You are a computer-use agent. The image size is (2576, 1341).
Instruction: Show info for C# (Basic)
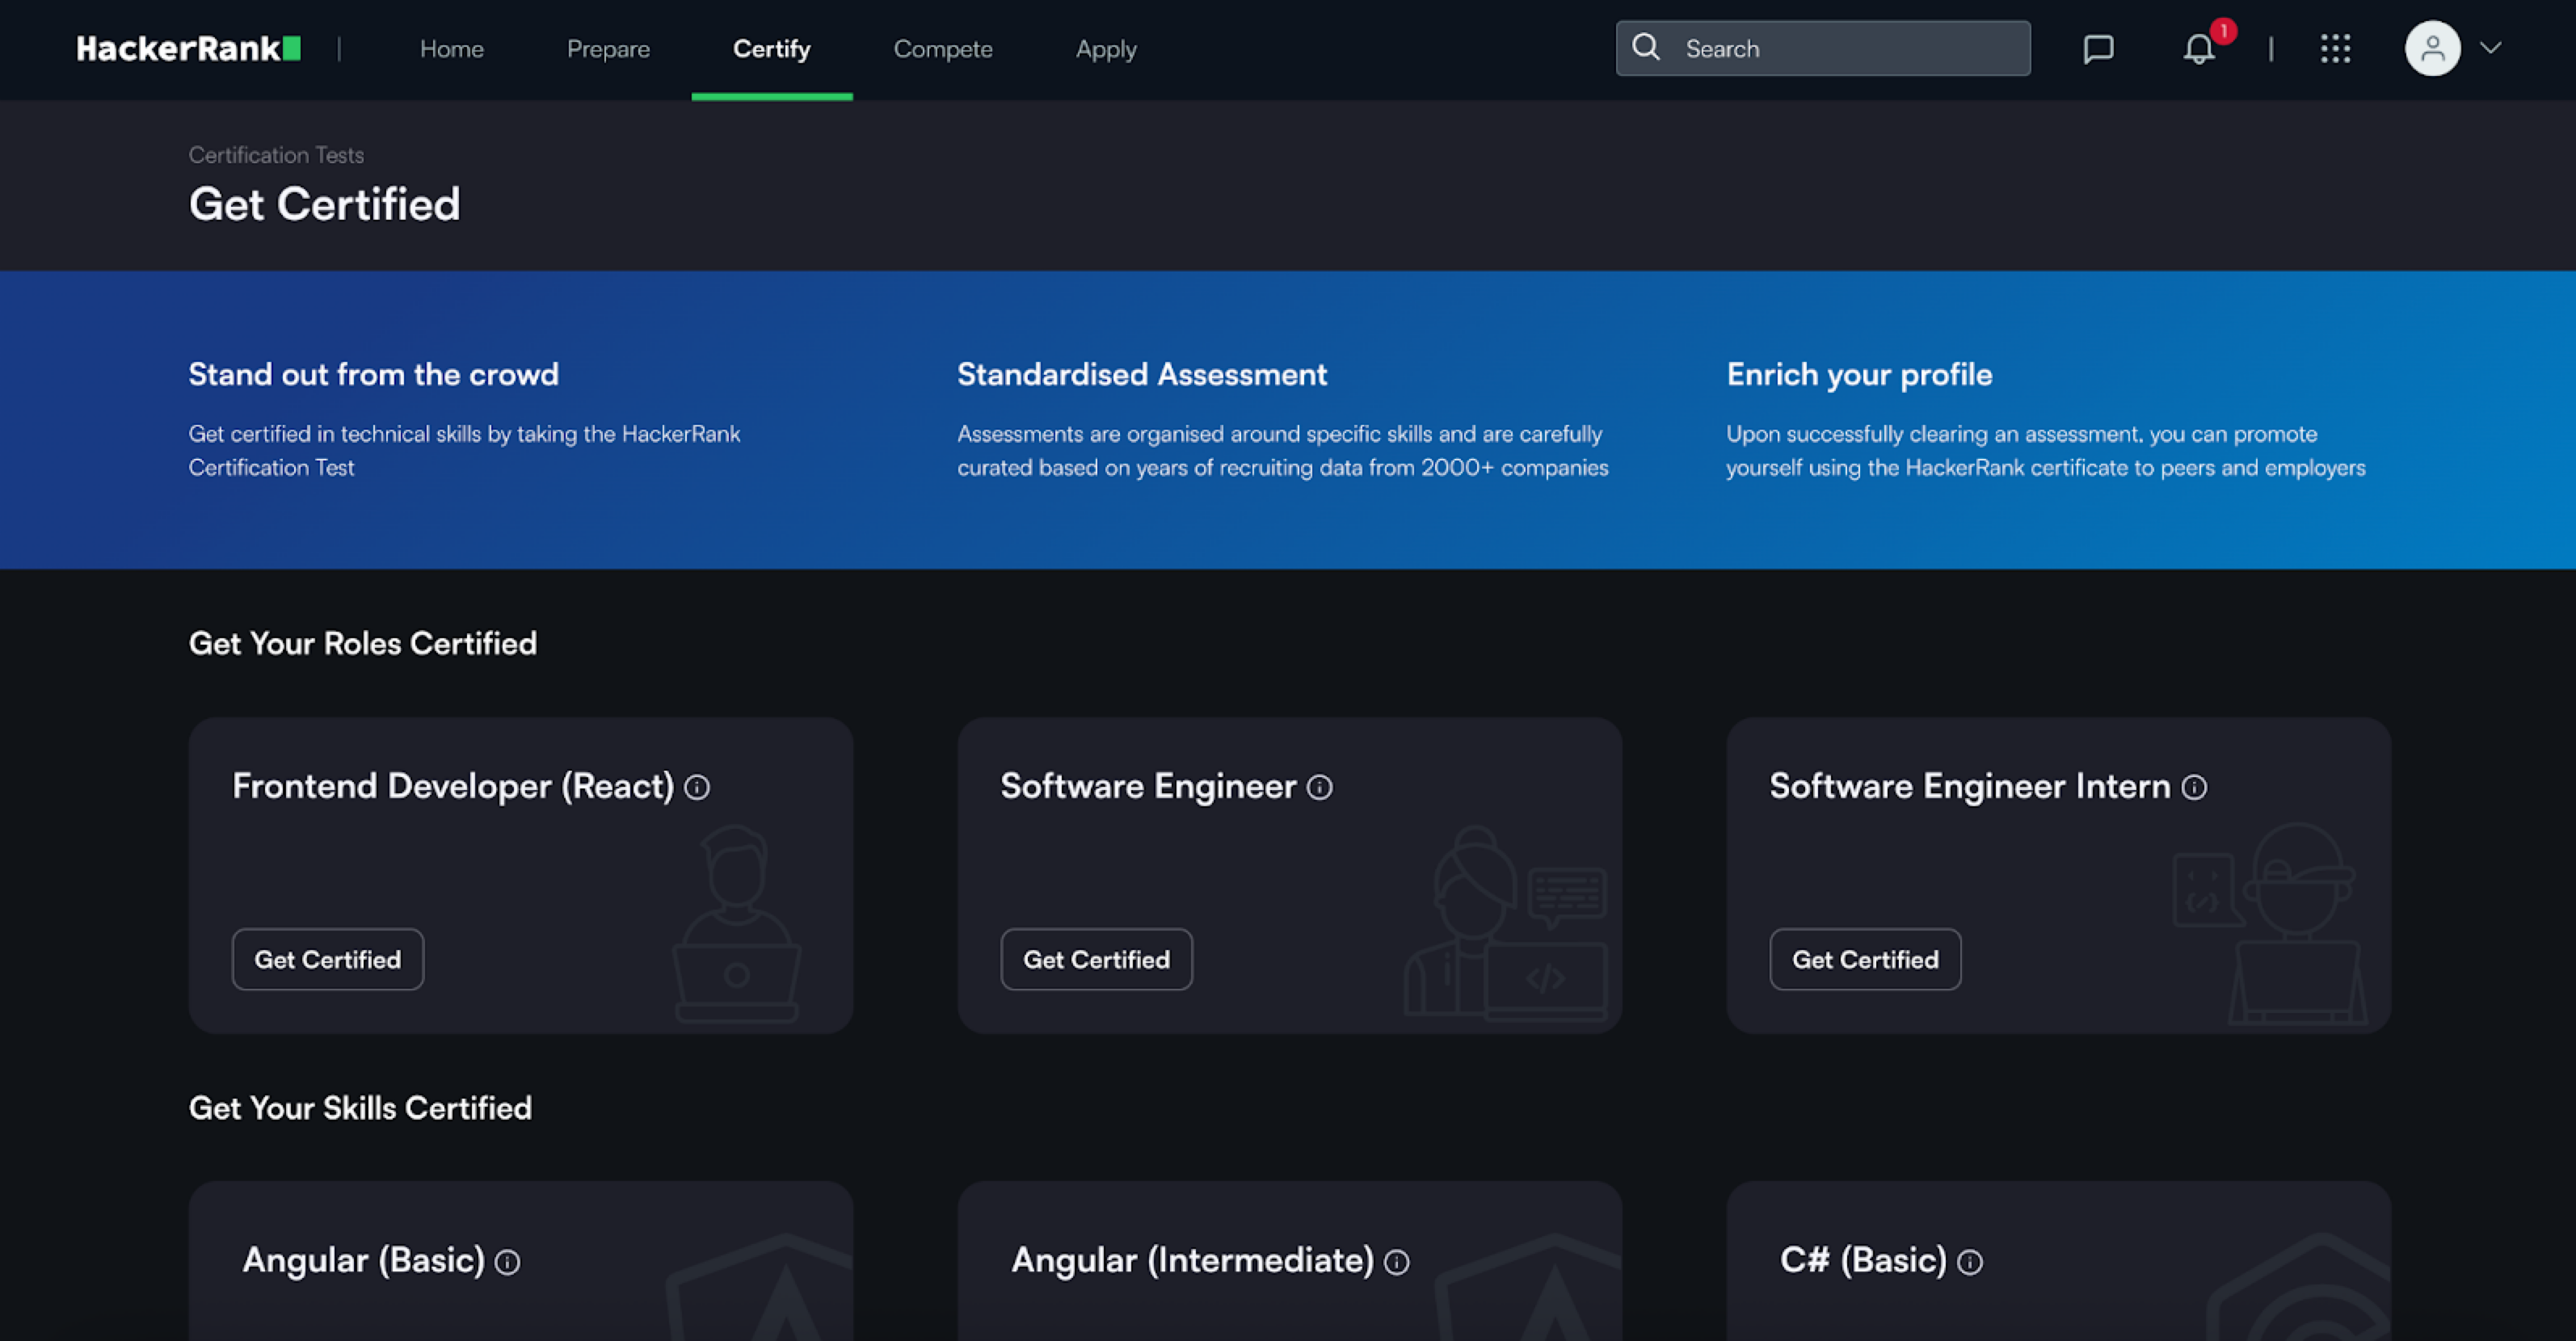click(x=1970, y=1262)
